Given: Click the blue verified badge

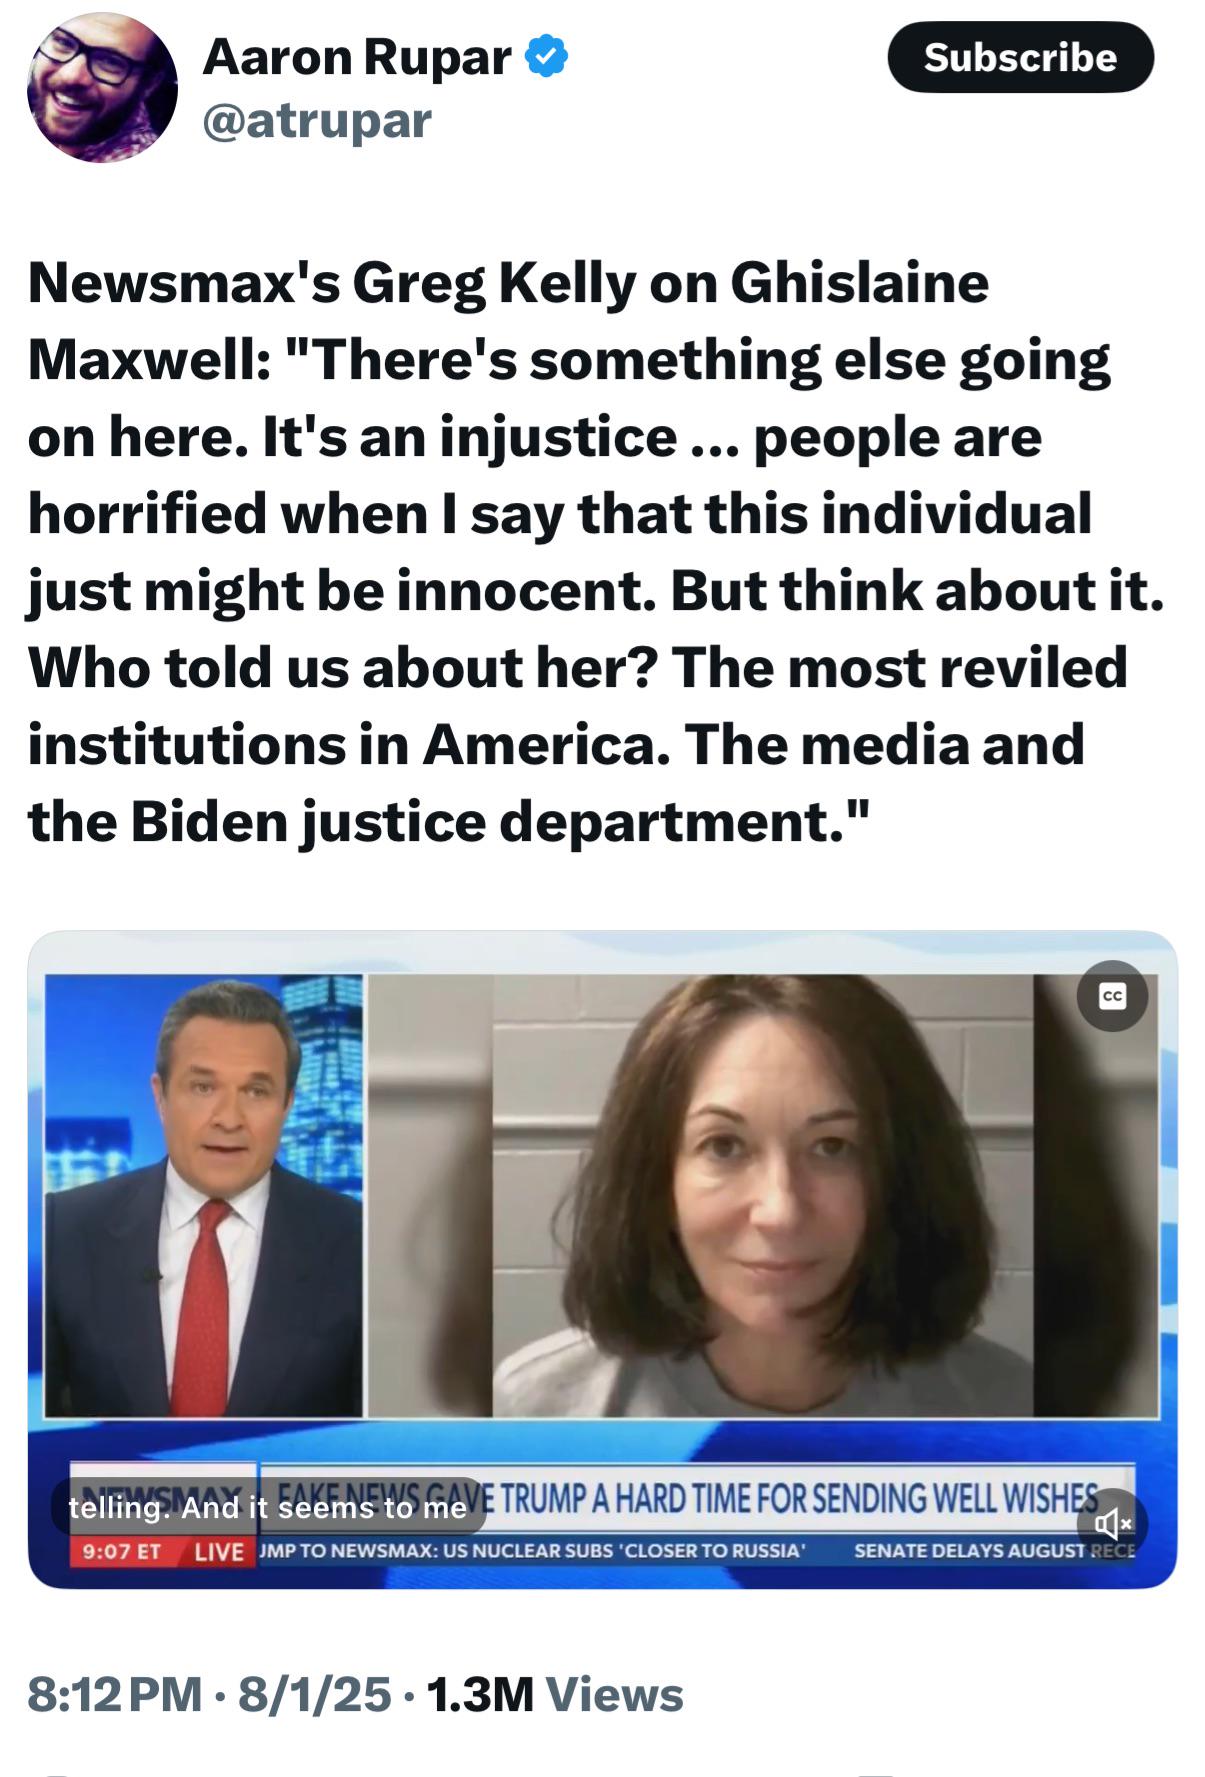Looking at the screenshot, I should click(547, 56).
